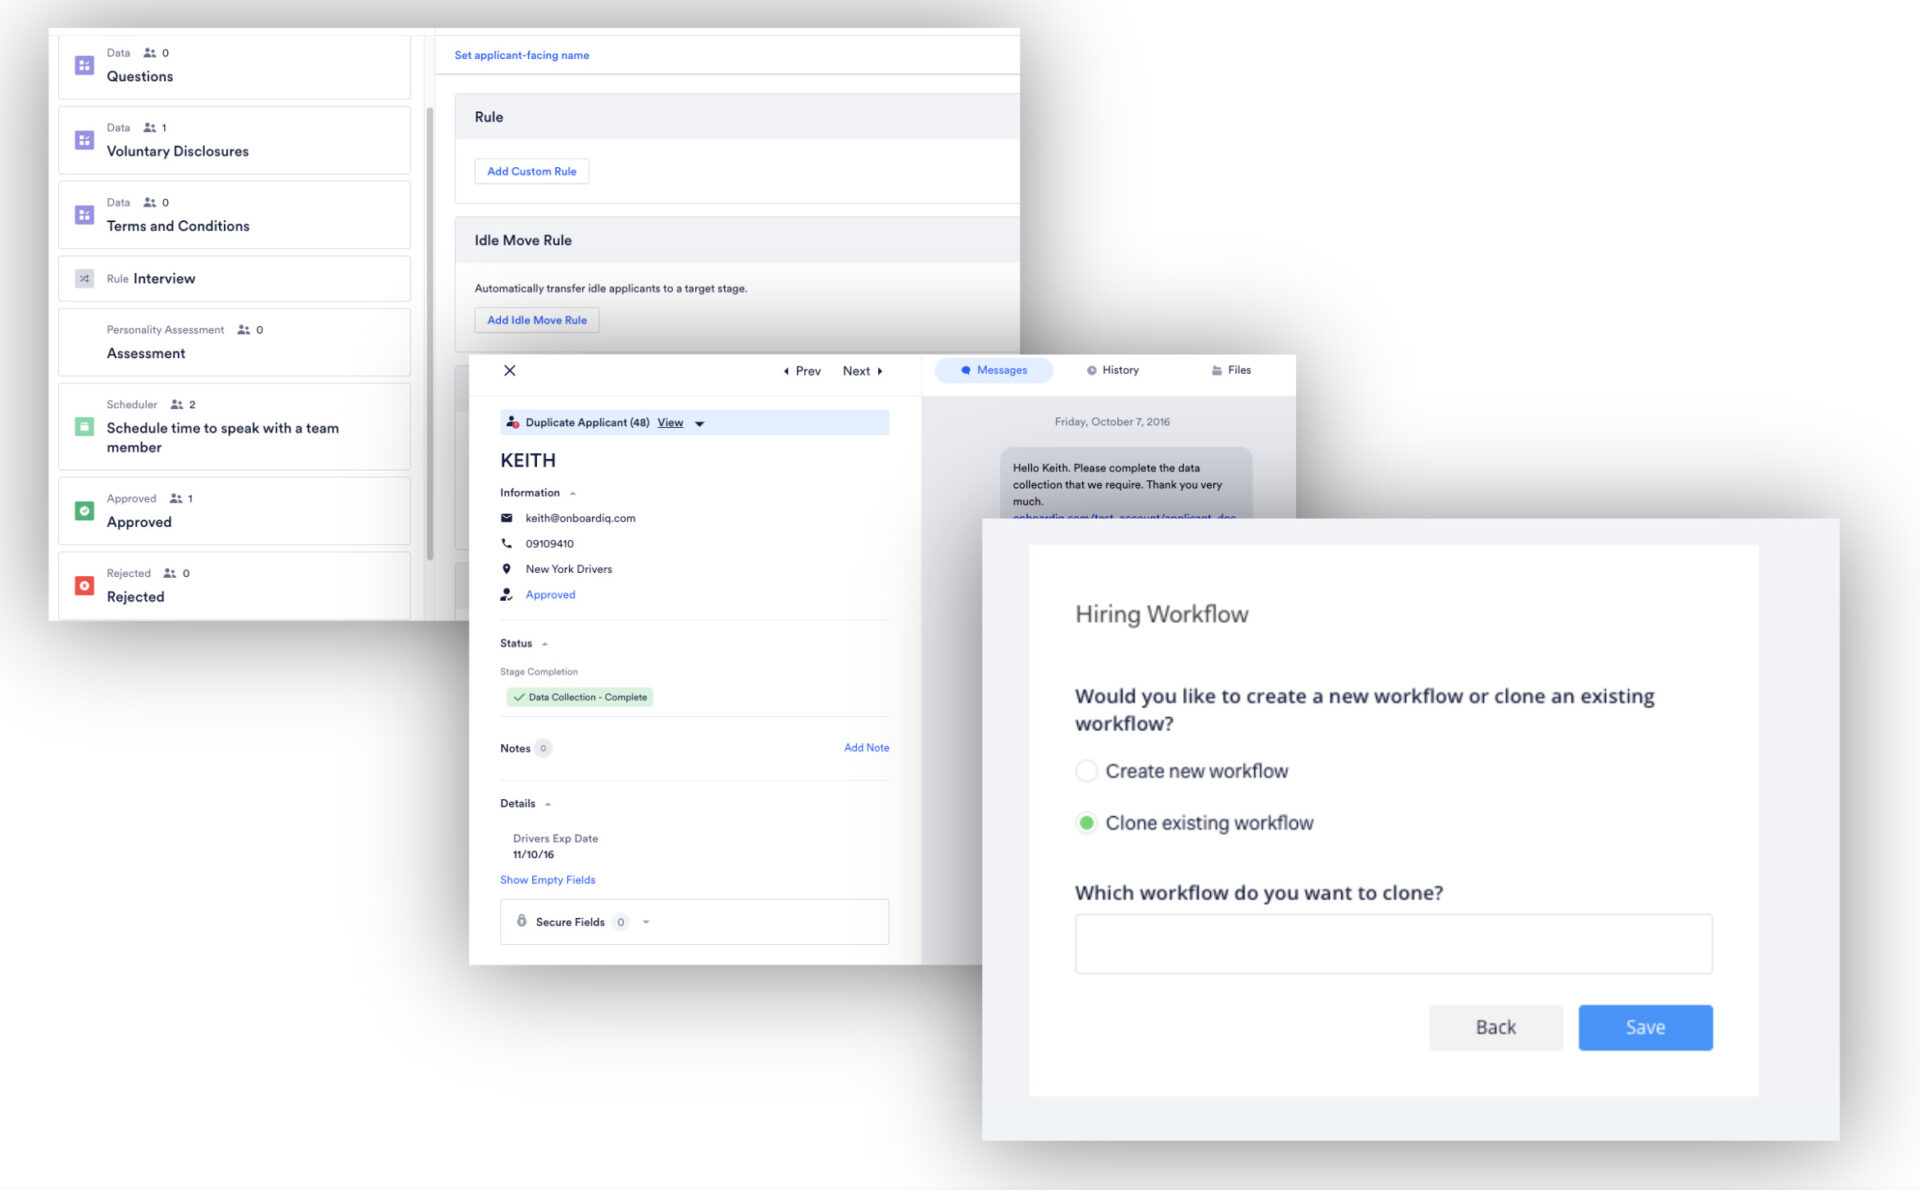Click the Add Custom Rule button
Viewport: 1920px width, 1190px height.
531,172
